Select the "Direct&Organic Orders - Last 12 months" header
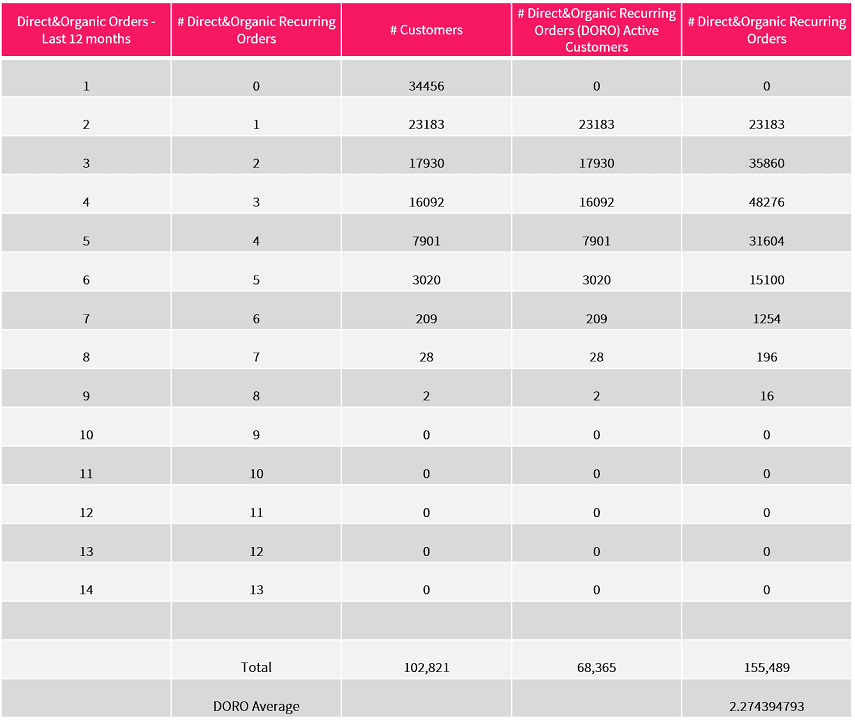The width and height of the screenshot is (855, 723). tap(86, 30)
